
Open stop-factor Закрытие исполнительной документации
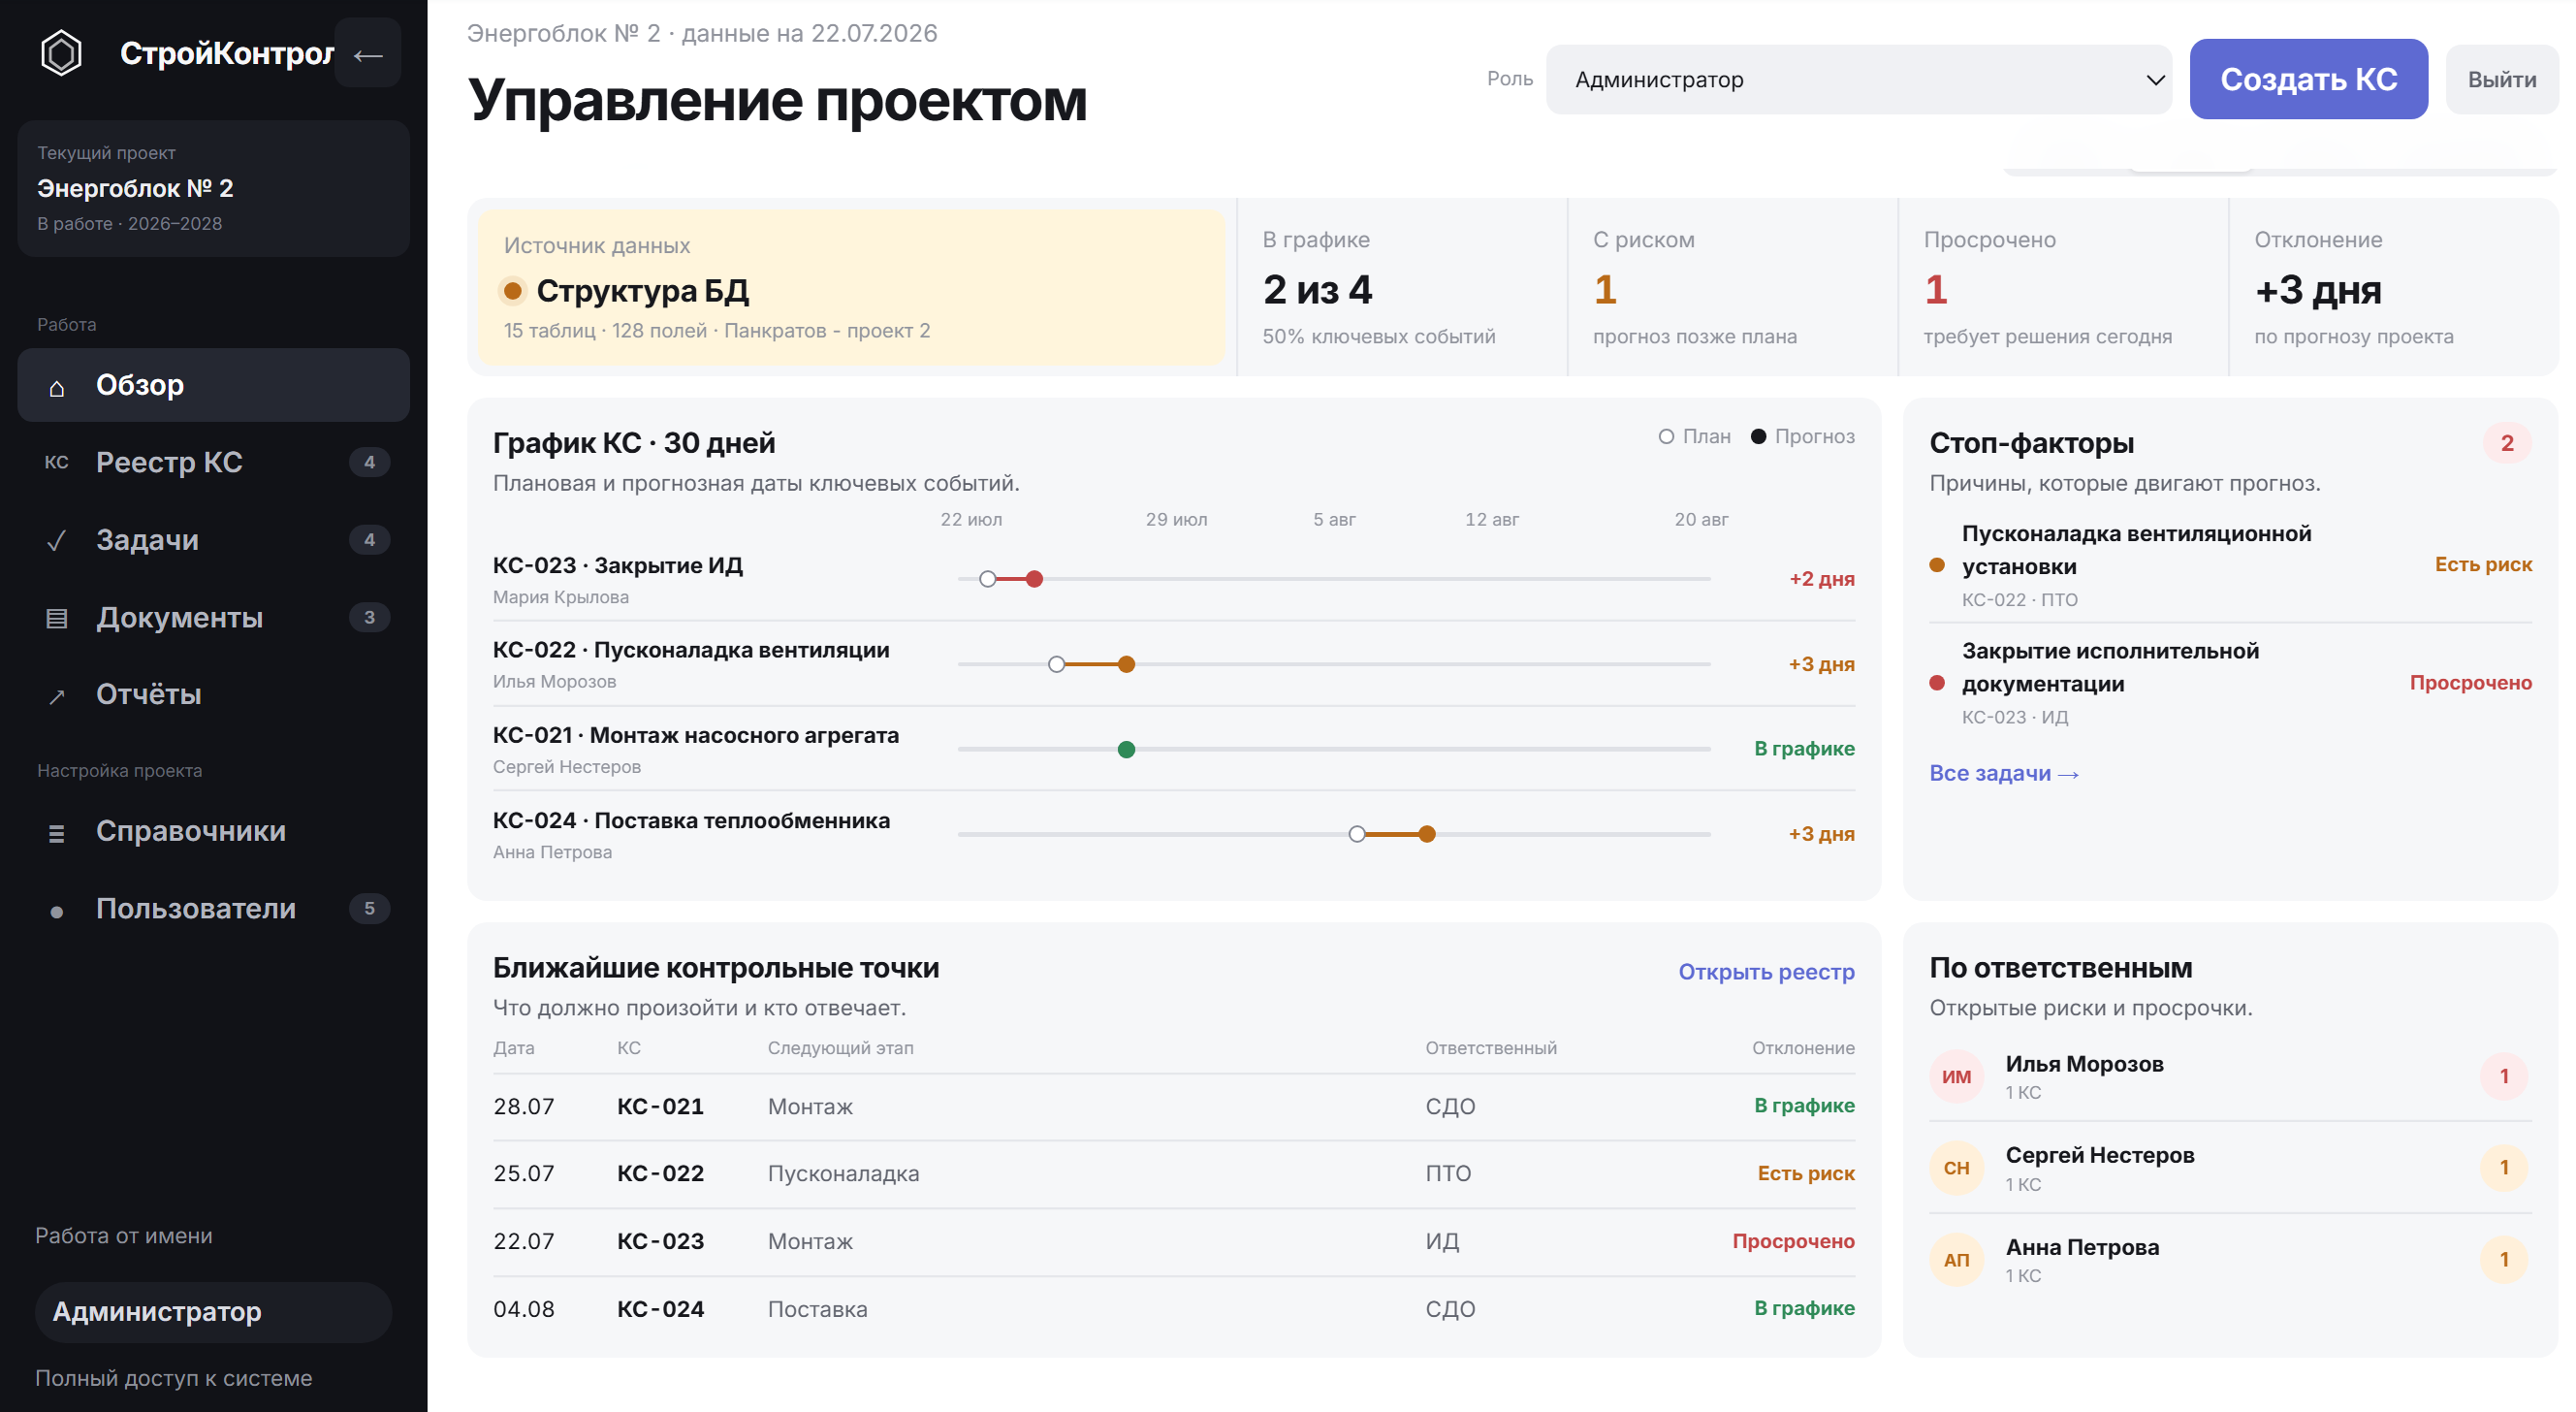point(2230,683)
